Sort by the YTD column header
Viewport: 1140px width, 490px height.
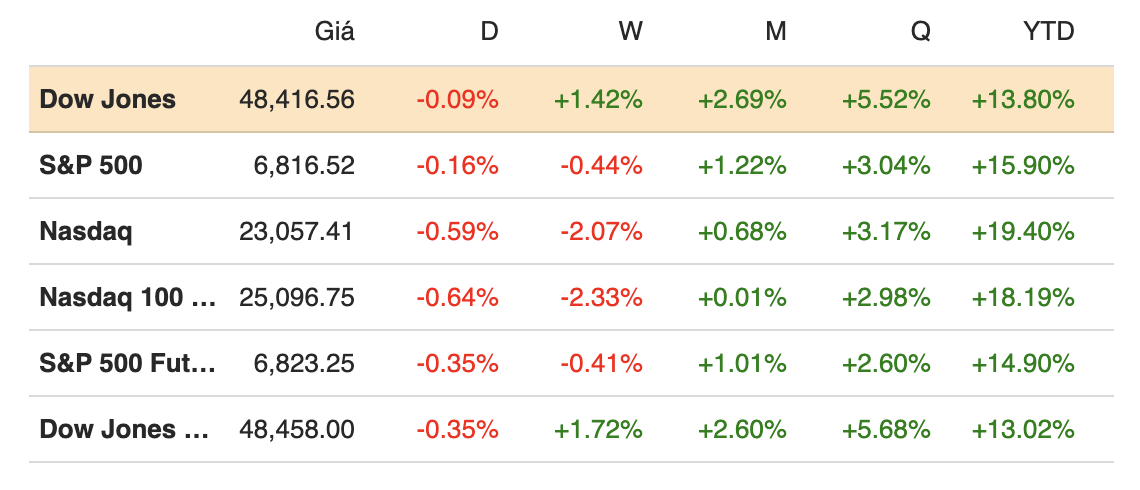pyautogui.click(x=1048, y=31)
